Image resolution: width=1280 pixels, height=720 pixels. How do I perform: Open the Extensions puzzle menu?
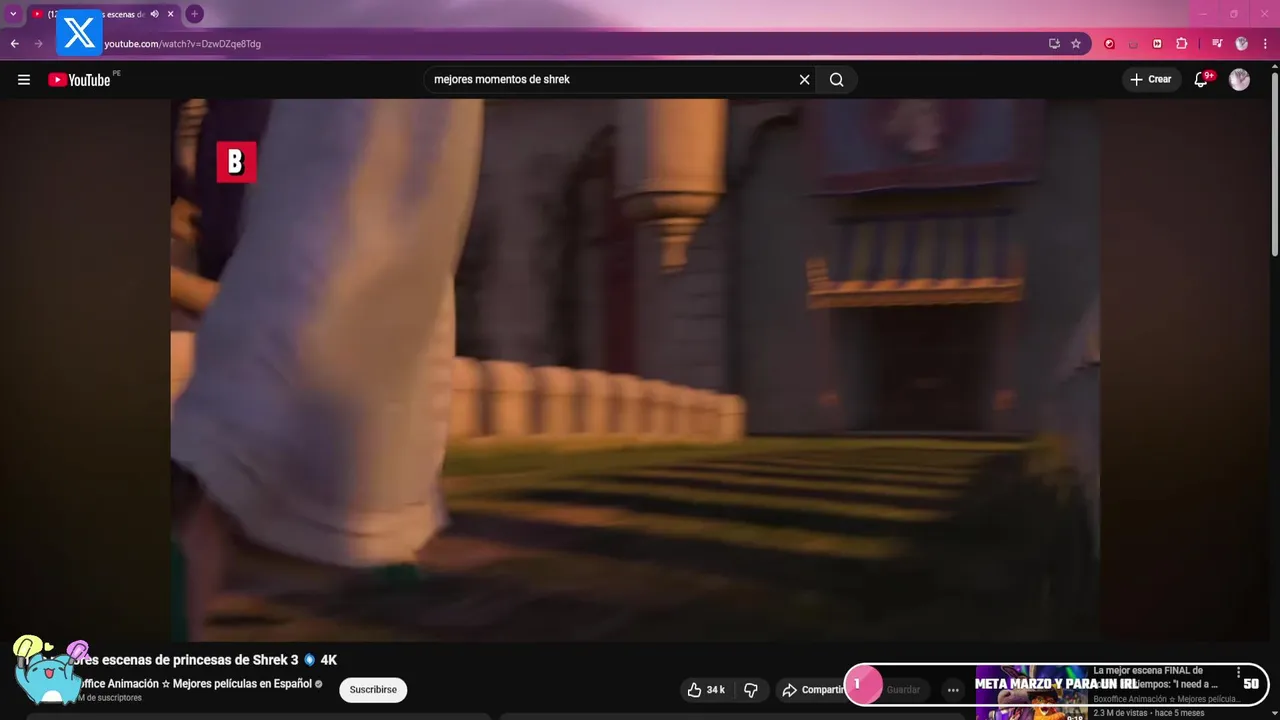pyautogui.click(x=1182, y=44)
